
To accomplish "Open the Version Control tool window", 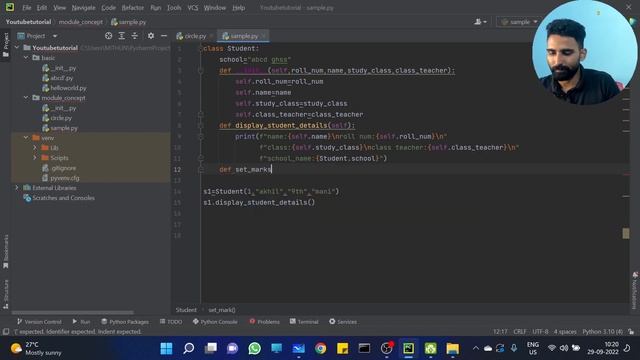I will point(39,322).
